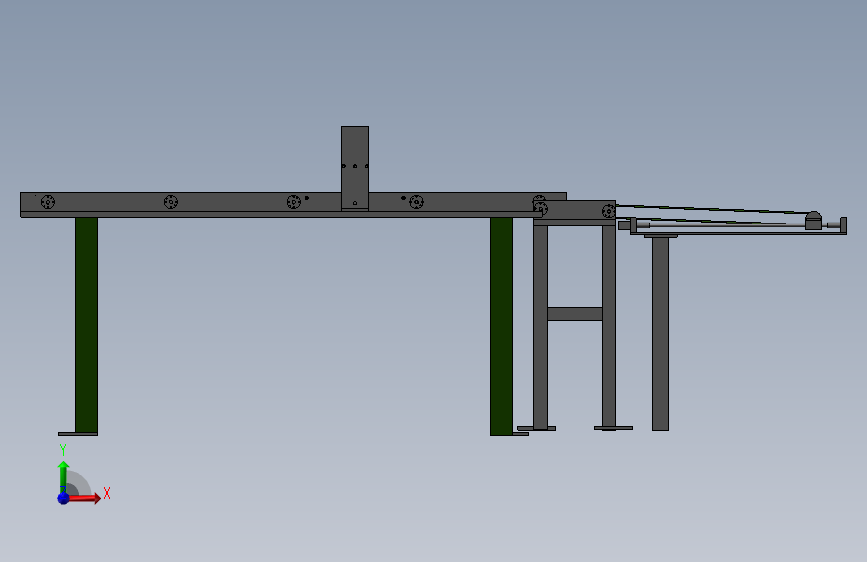Viewport: 867px width, 562px height.
Task: Select the right dark green support leg
Action: click(501, 326)
